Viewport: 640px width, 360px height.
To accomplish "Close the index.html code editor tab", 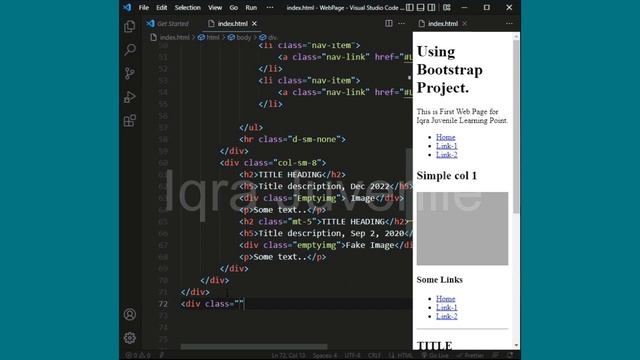I will tap(254, 24).
